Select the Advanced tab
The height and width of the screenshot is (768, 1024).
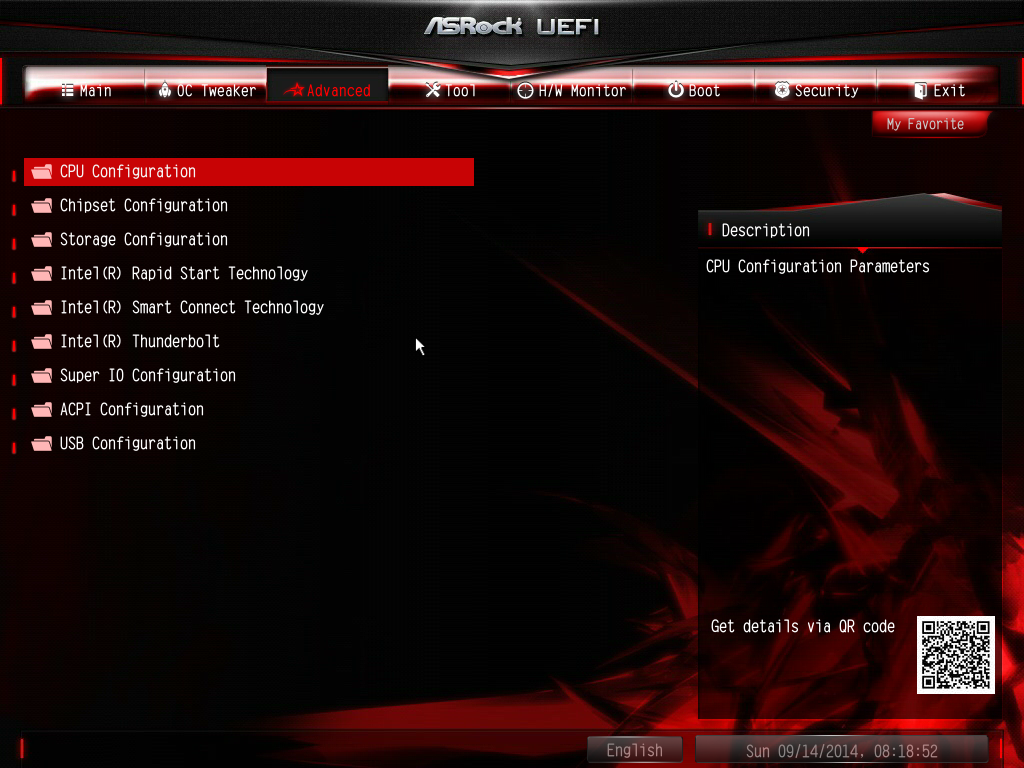click(328, 90)
